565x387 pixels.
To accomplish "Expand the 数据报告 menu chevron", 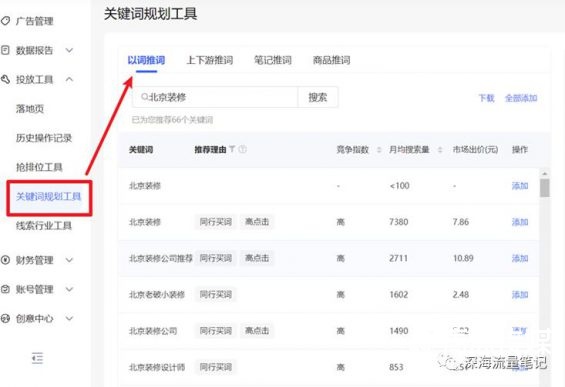I will click(70, 50).
